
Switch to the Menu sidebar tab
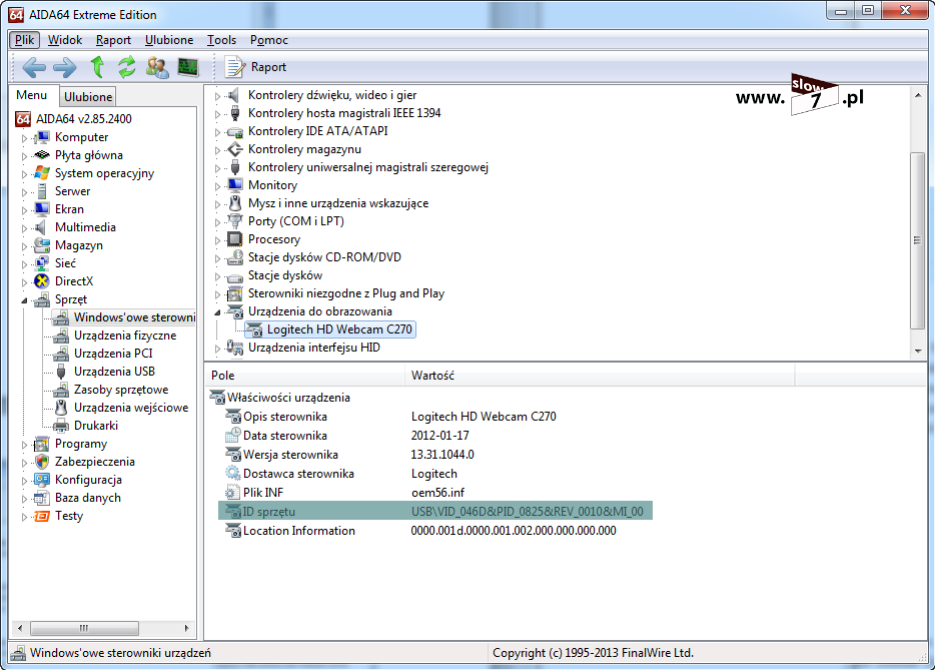click(x=32, y=95)
